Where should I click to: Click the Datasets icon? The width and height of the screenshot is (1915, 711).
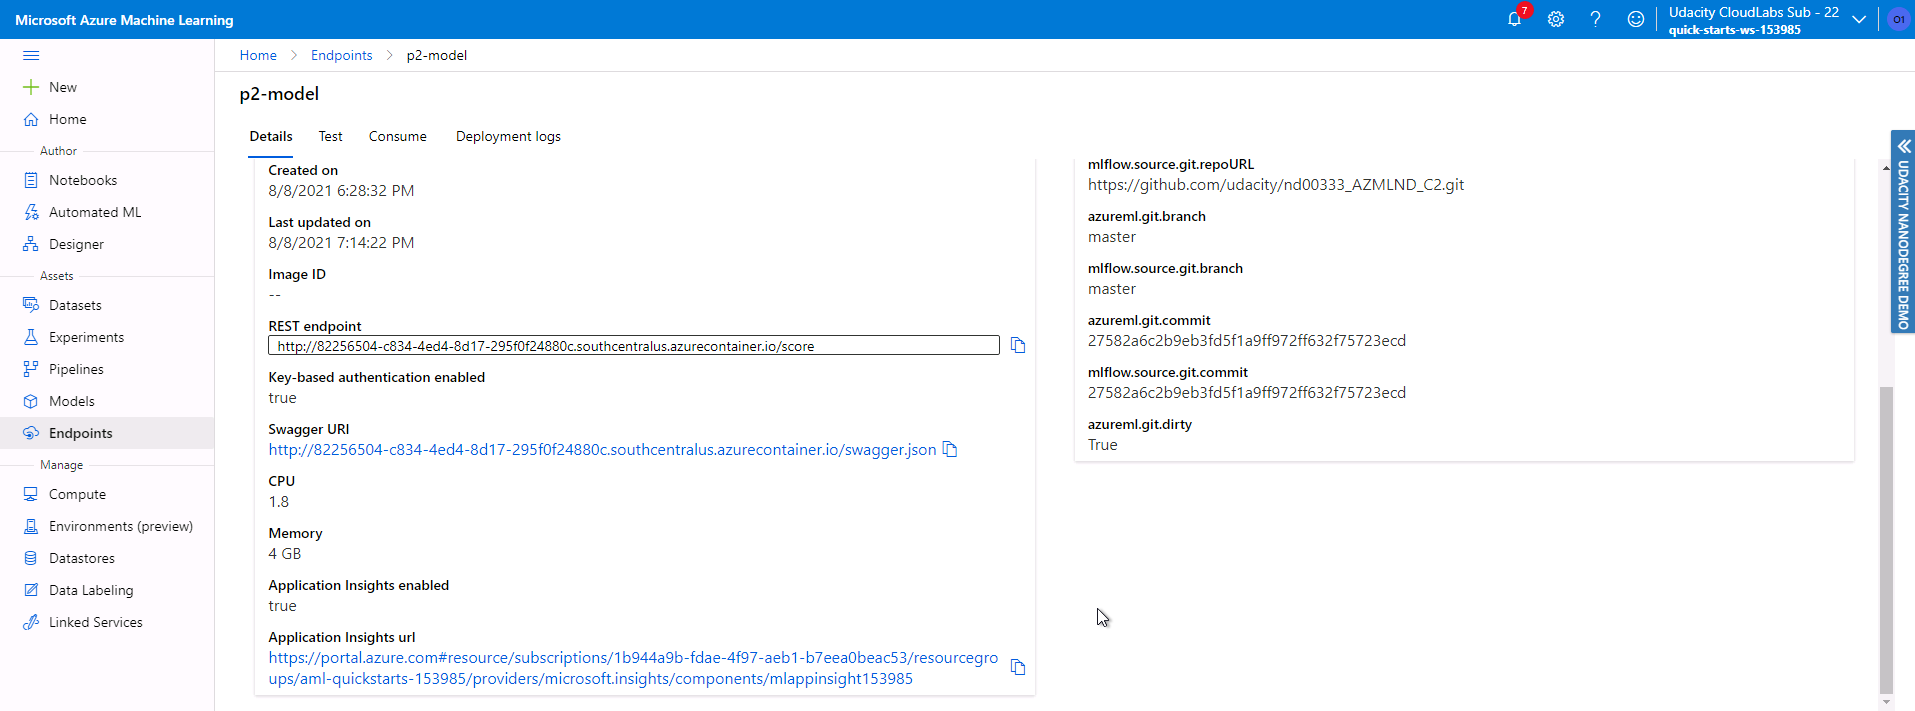31,305
